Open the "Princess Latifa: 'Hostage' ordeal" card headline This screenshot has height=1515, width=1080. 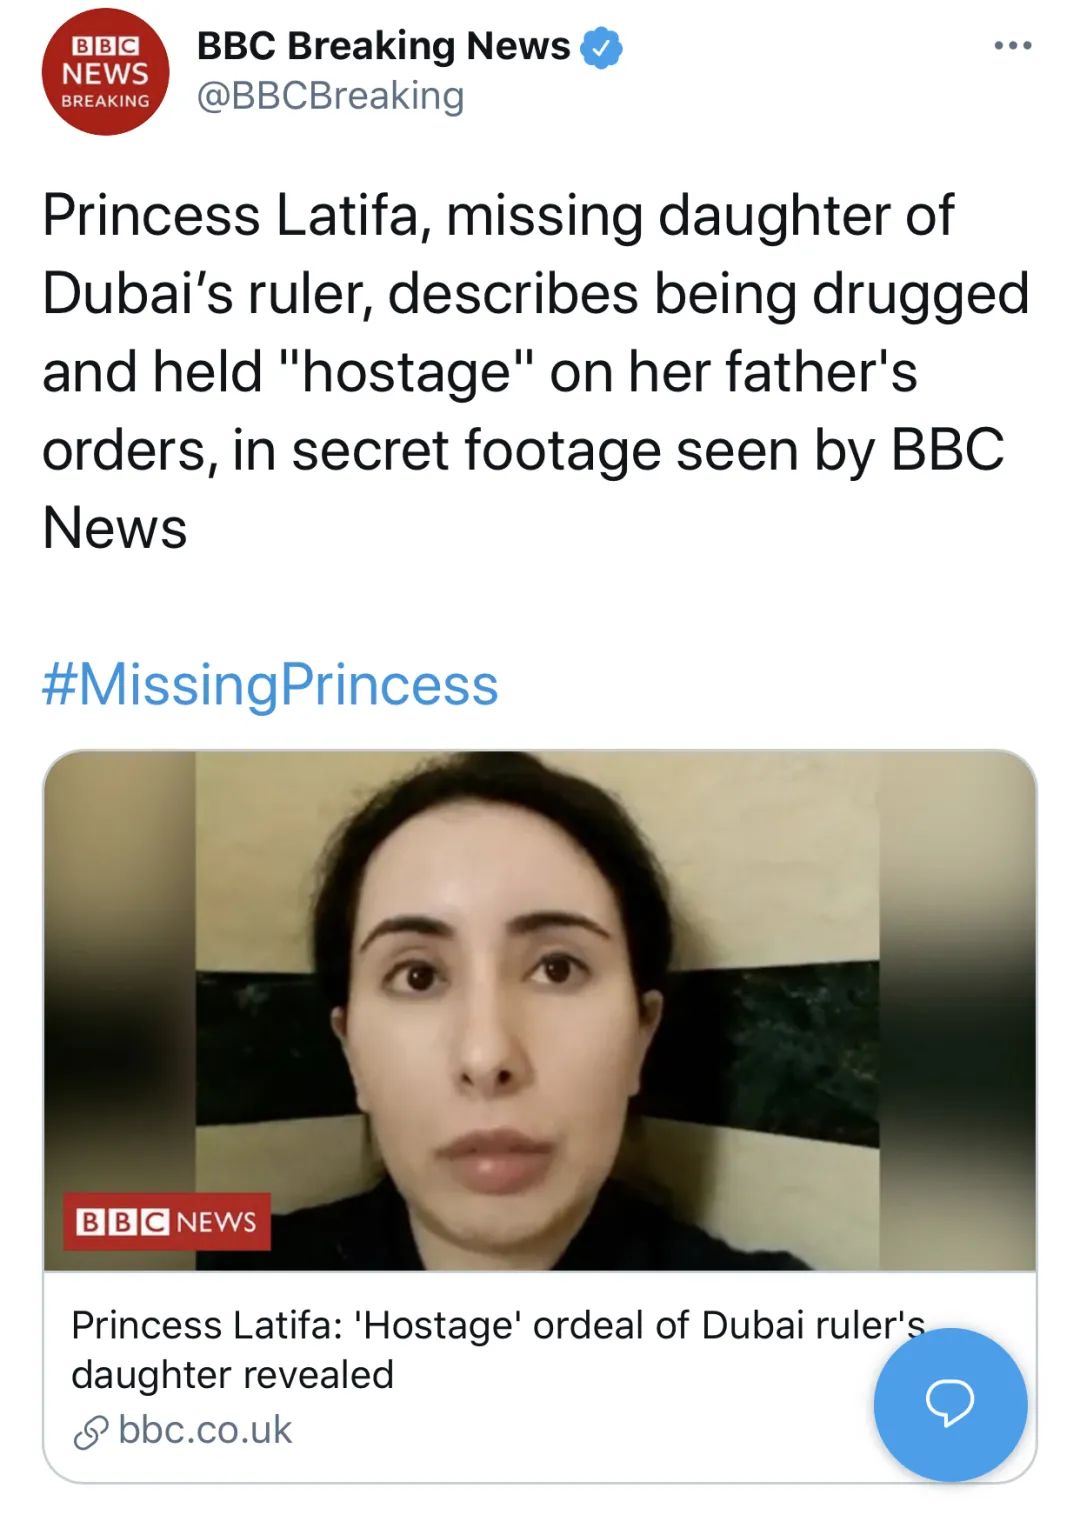tap(497, 1326)
